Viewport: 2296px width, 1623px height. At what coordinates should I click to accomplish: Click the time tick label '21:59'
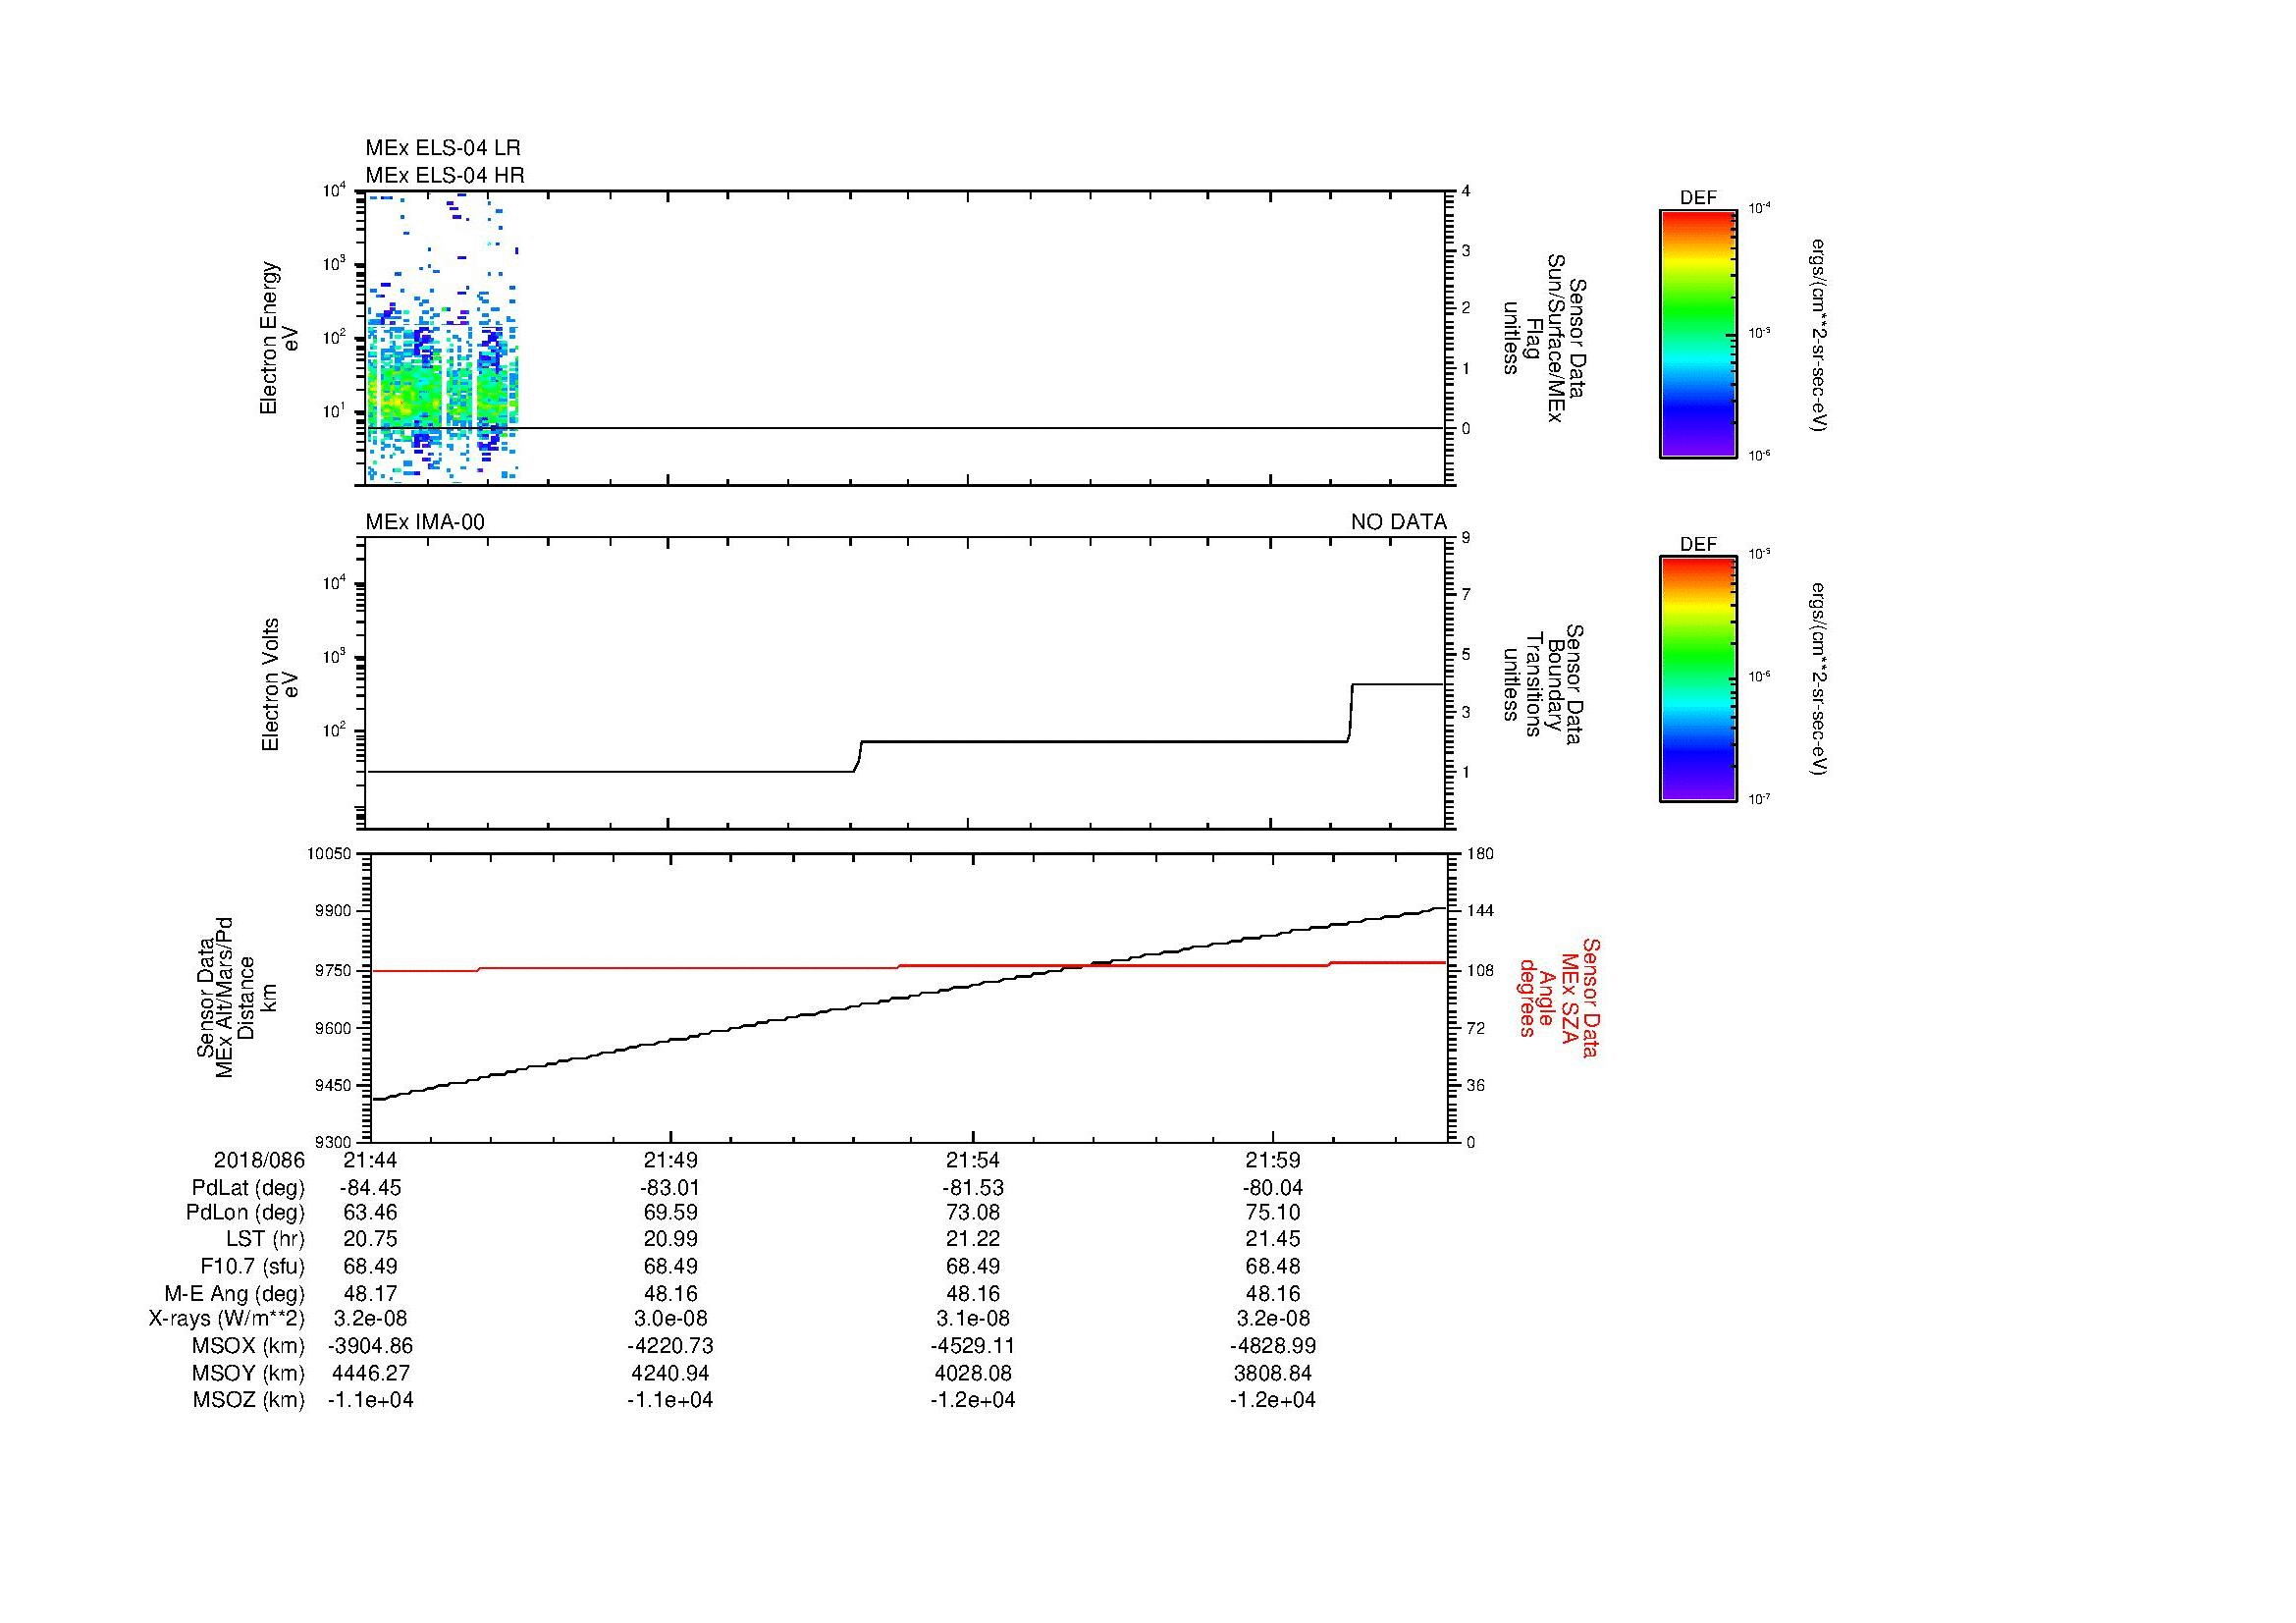point(1273,1161)
